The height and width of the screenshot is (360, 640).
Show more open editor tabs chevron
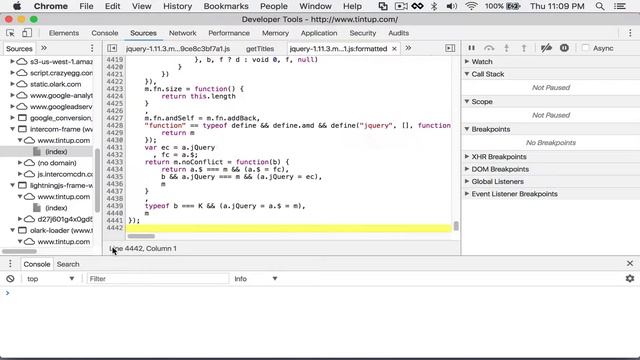[408, 48]
